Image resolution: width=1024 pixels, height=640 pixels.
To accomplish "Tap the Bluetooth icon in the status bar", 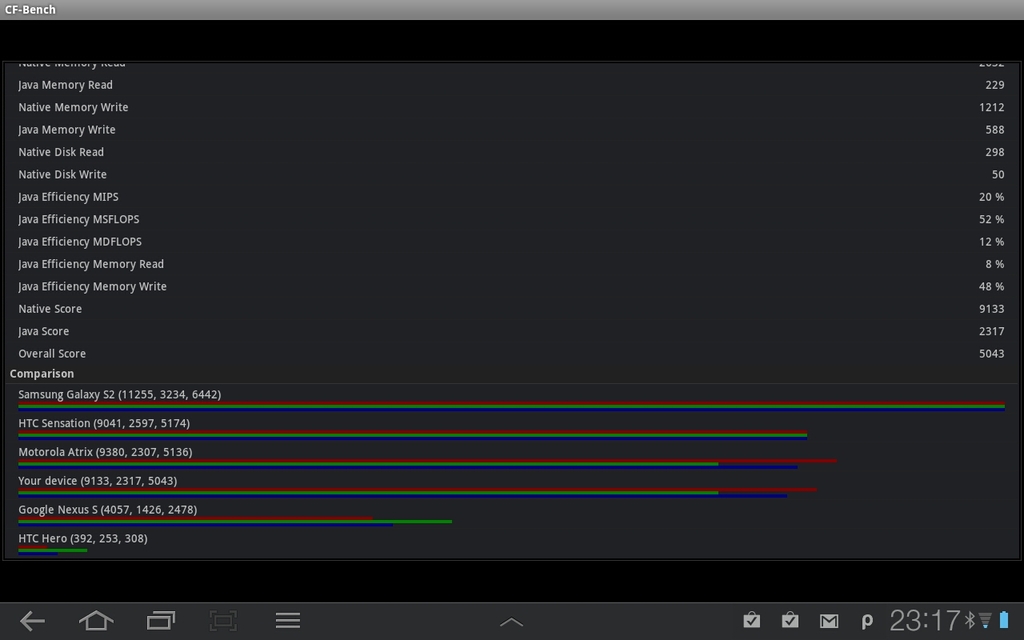I will [968, 620].
